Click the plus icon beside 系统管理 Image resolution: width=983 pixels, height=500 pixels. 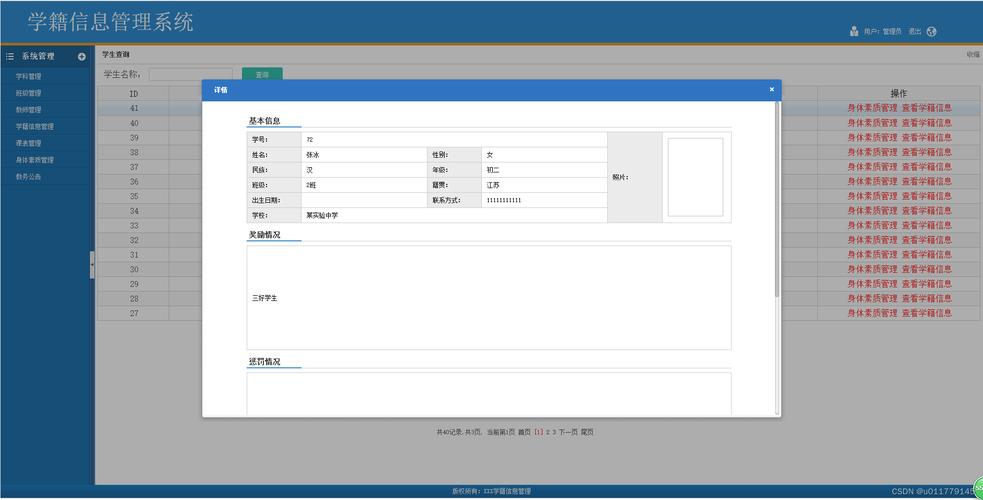[82, 56]
